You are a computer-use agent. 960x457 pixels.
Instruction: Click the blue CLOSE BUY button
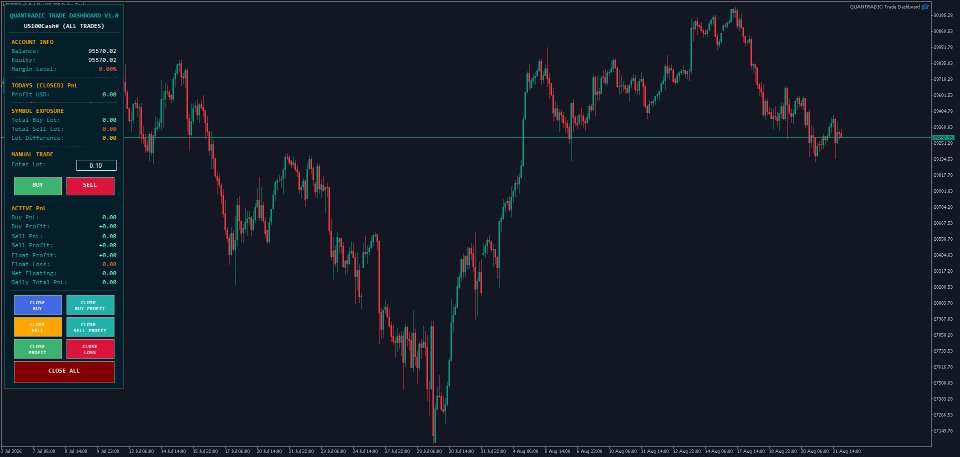coord(38,305)
